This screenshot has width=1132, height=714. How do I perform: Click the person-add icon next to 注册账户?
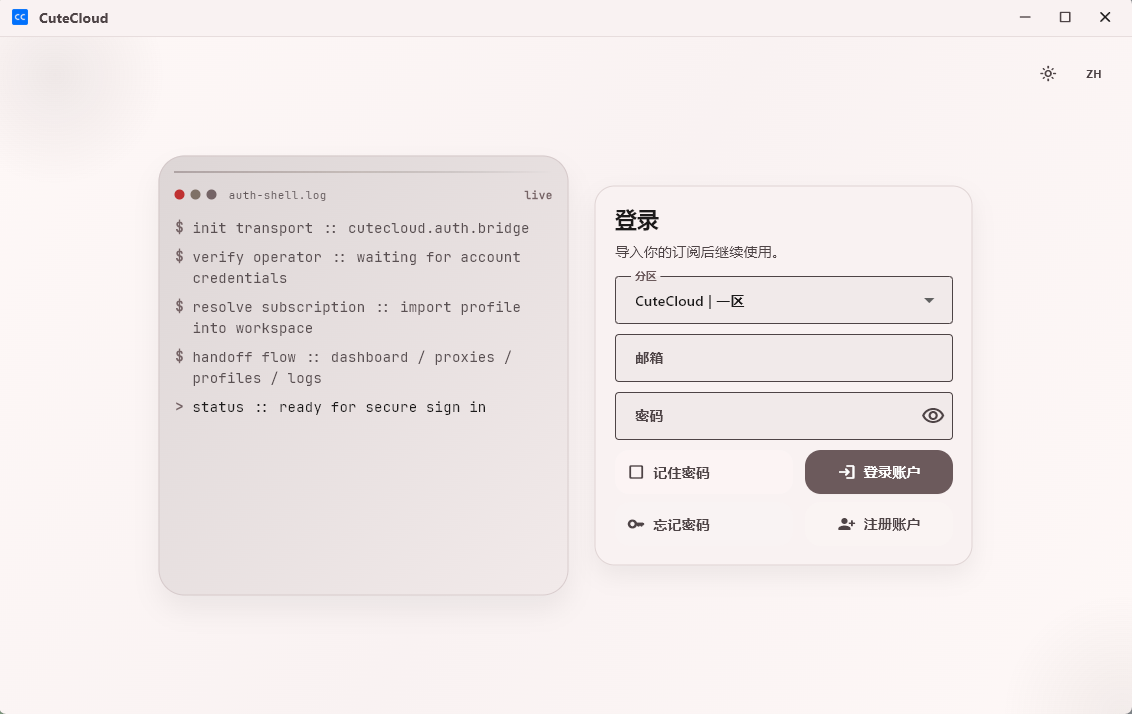click(845, 523)
